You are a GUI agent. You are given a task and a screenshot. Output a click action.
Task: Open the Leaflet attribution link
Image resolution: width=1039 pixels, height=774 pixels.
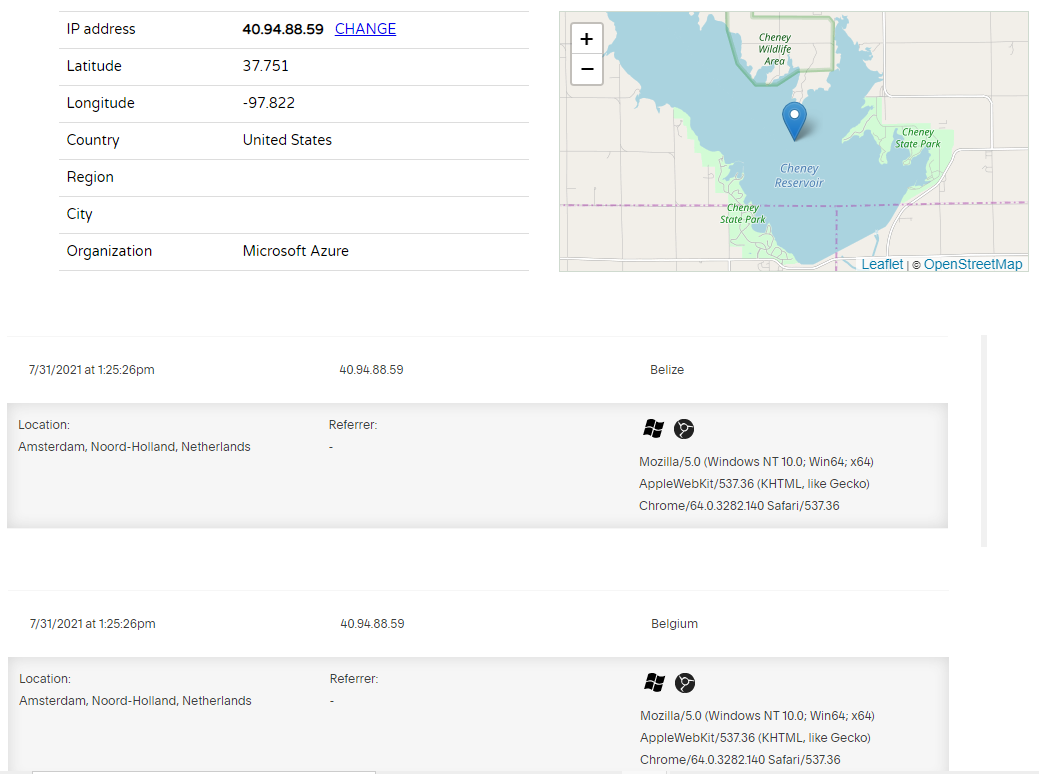(882, 264)
